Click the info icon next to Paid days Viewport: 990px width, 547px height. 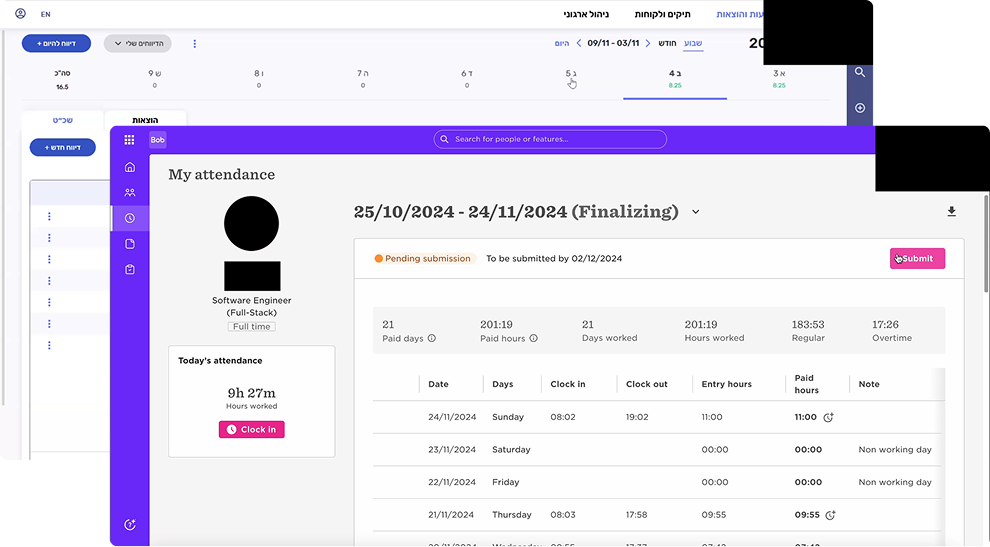click(432, 338)
